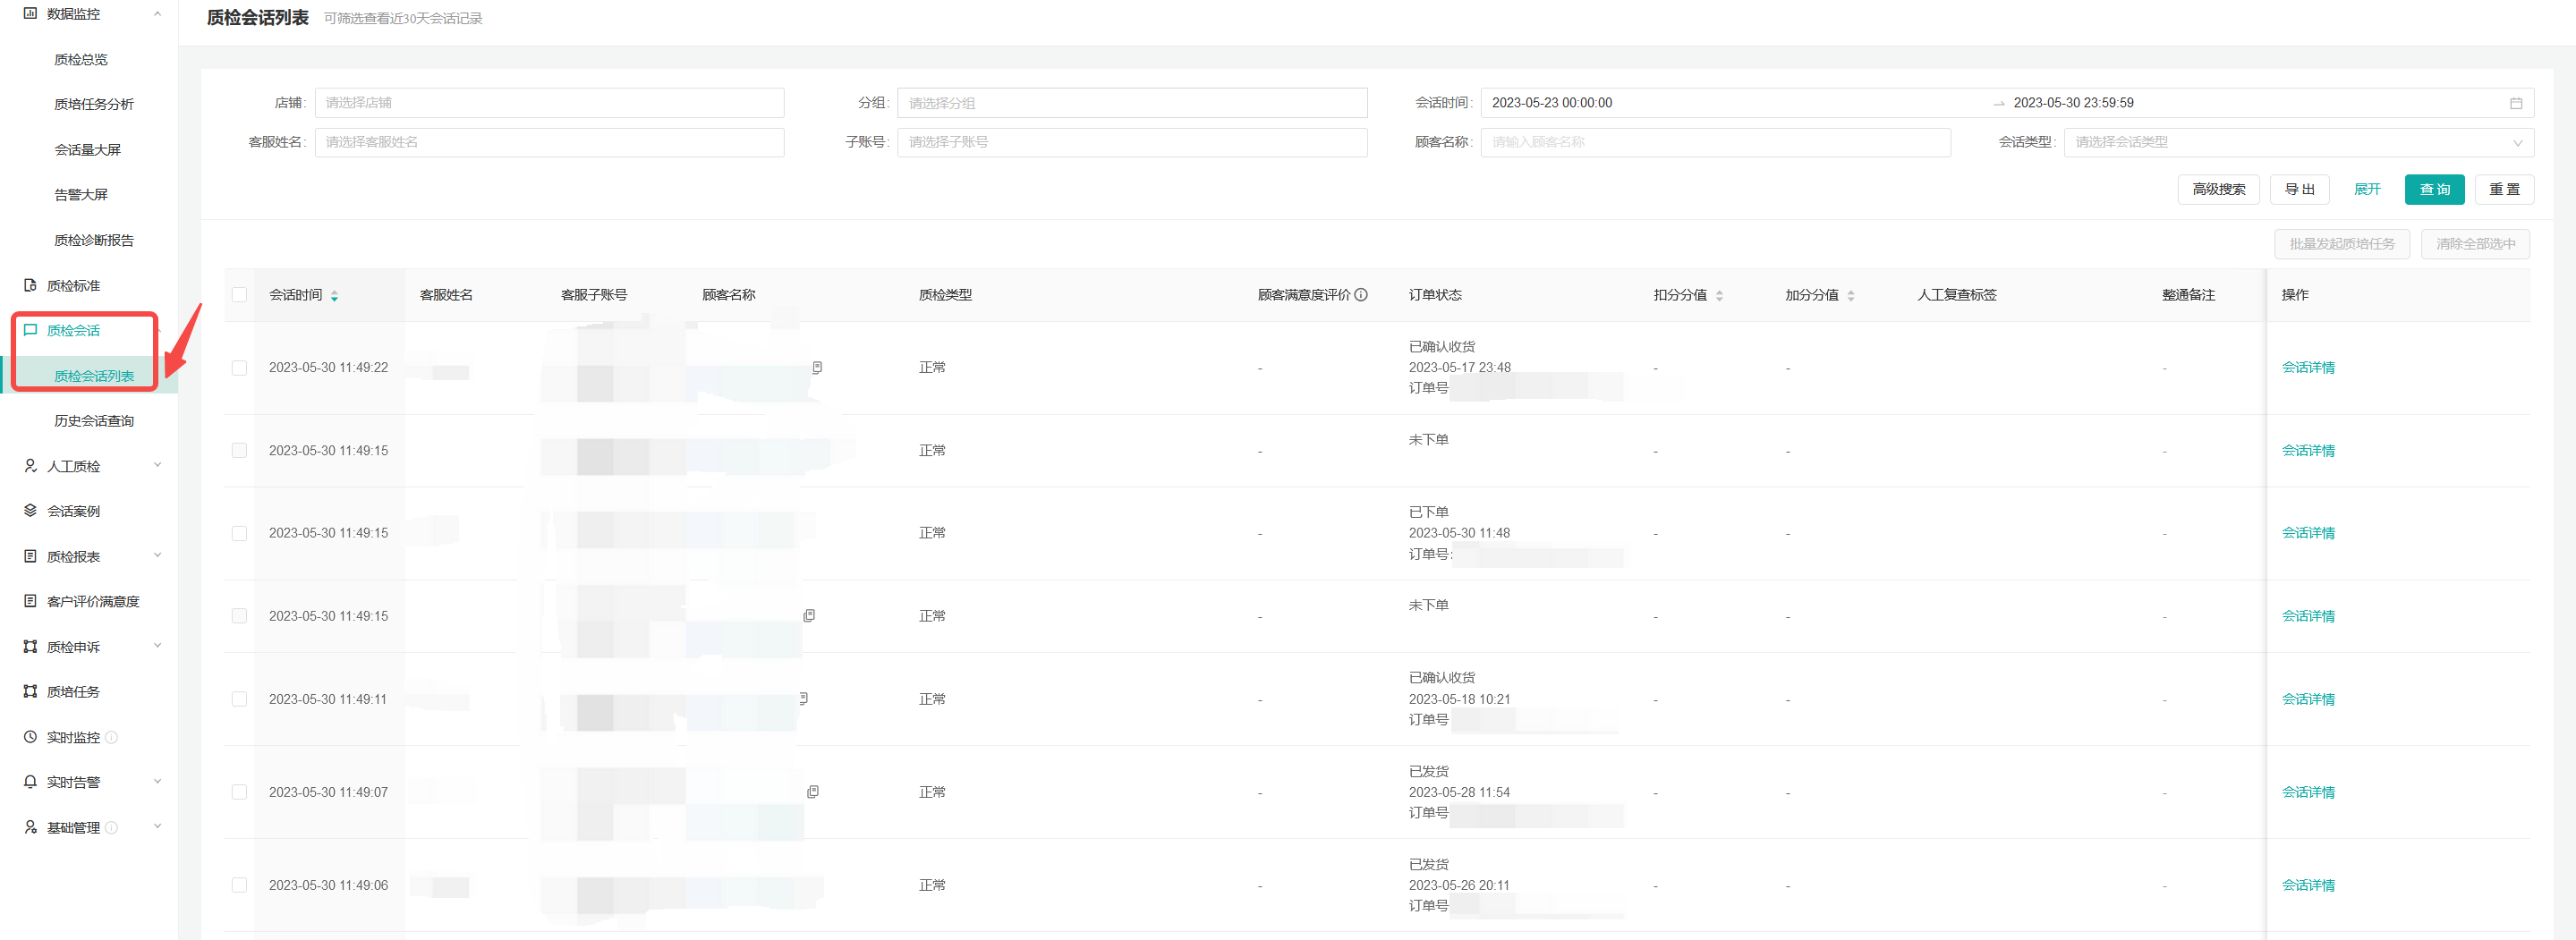The width and height of the screenshot is (2576, 940).
Task: Sort by 会话时间 column arrows
Action: (x=334, y=296)
